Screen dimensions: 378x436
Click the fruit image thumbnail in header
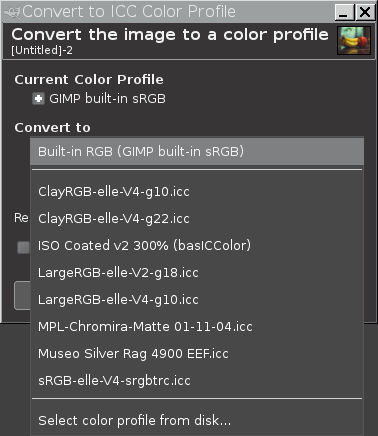tap(354, 40)
